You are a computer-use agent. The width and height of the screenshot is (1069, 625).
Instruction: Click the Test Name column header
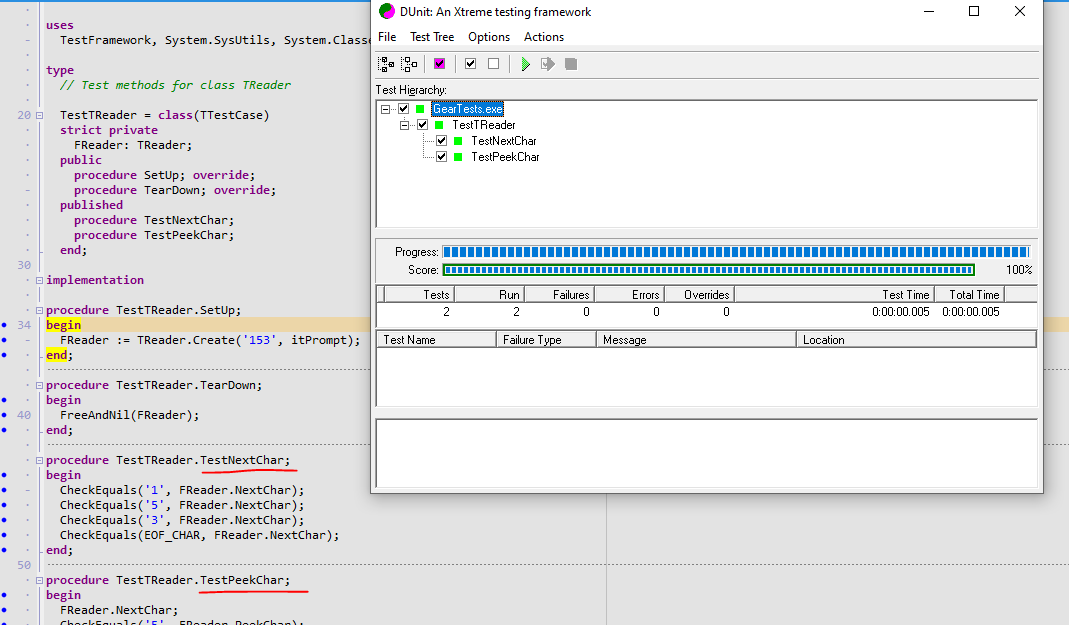436,339
